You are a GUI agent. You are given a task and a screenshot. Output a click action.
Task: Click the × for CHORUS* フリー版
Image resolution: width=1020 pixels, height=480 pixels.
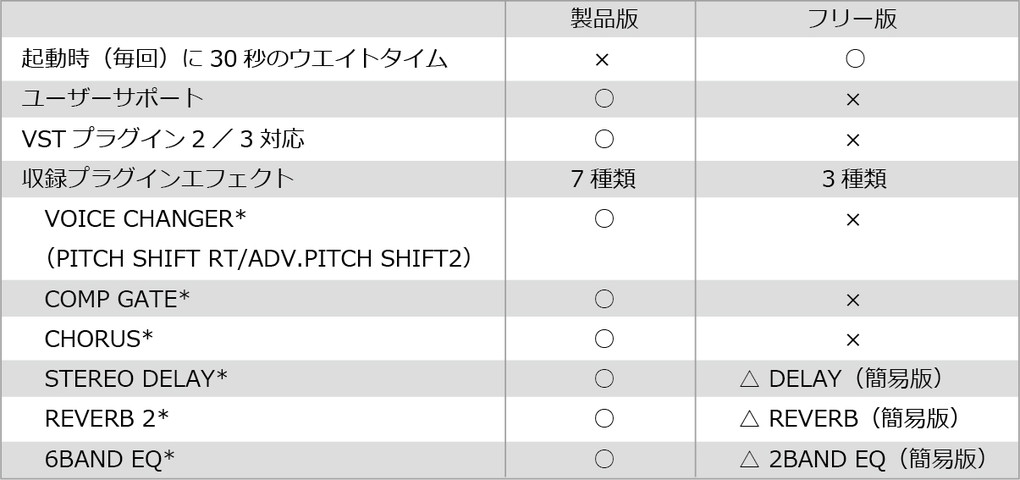[x=853, y=340]
